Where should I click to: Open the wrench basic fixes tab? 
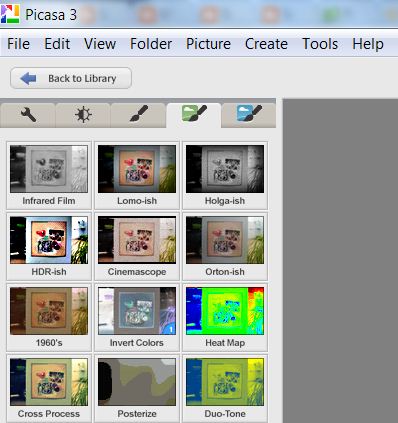tap(28, 115)
